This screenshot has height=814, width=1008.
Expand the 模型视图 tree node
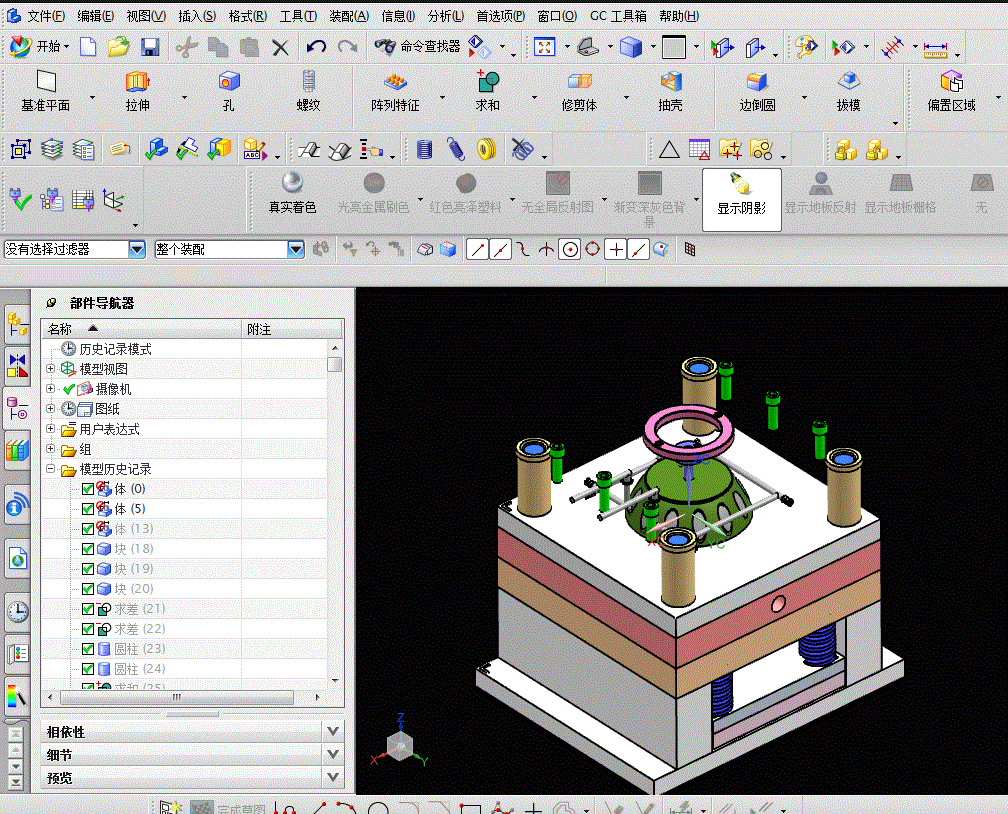coord(51,368)
